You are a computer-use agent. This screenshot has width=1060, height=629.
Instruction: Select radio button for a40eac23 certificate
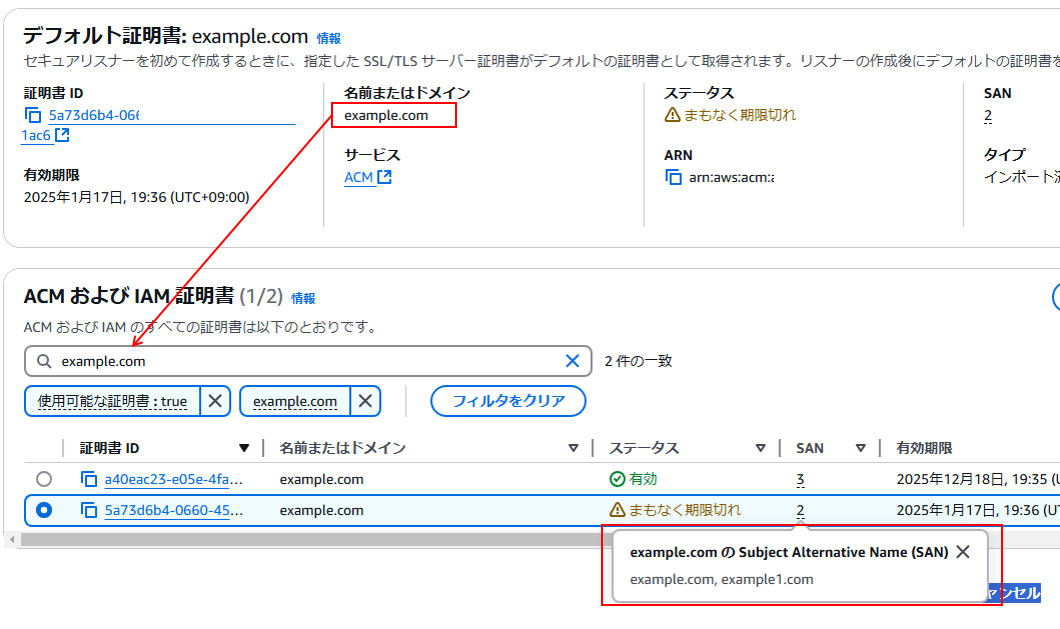click(44, 479)
